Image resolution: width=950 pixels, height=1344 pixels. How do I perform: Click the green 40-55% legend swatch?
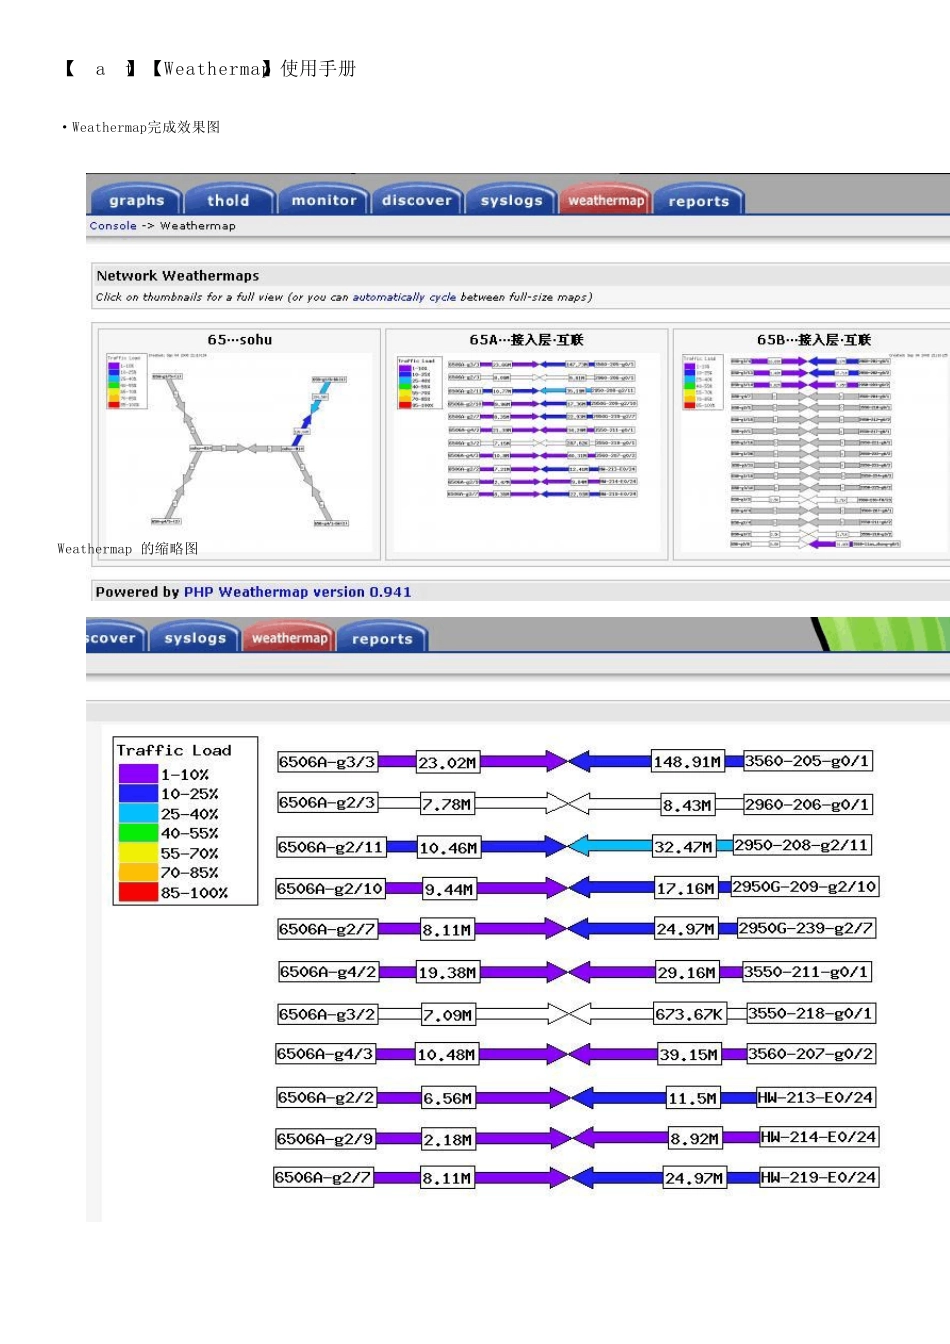138,833
